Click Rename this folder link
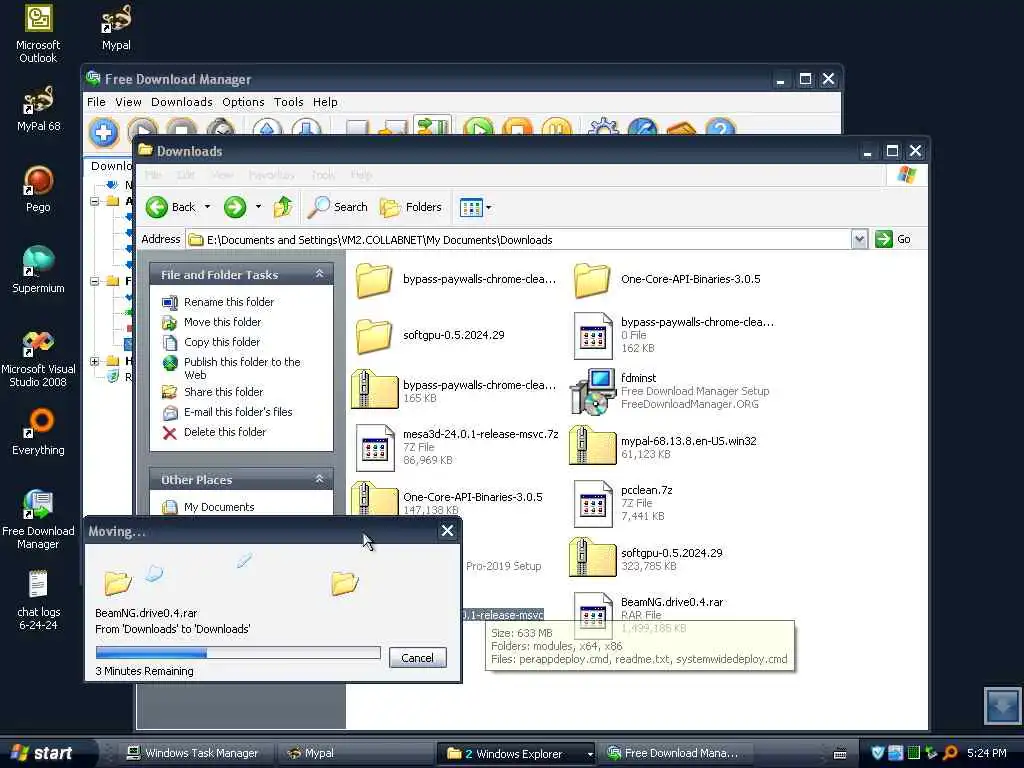 (x=229, y=302)
